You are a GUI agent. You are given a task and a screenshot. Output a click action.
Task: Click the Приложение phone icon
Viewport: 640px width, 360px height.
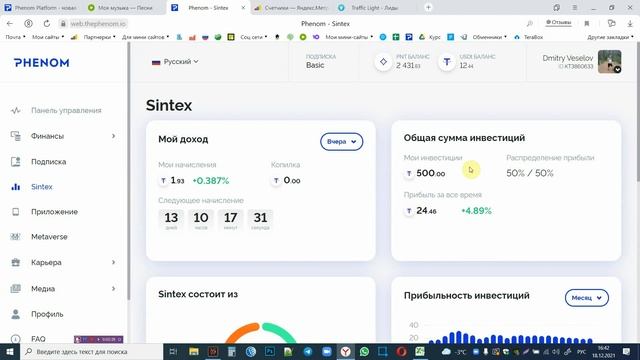16,212
